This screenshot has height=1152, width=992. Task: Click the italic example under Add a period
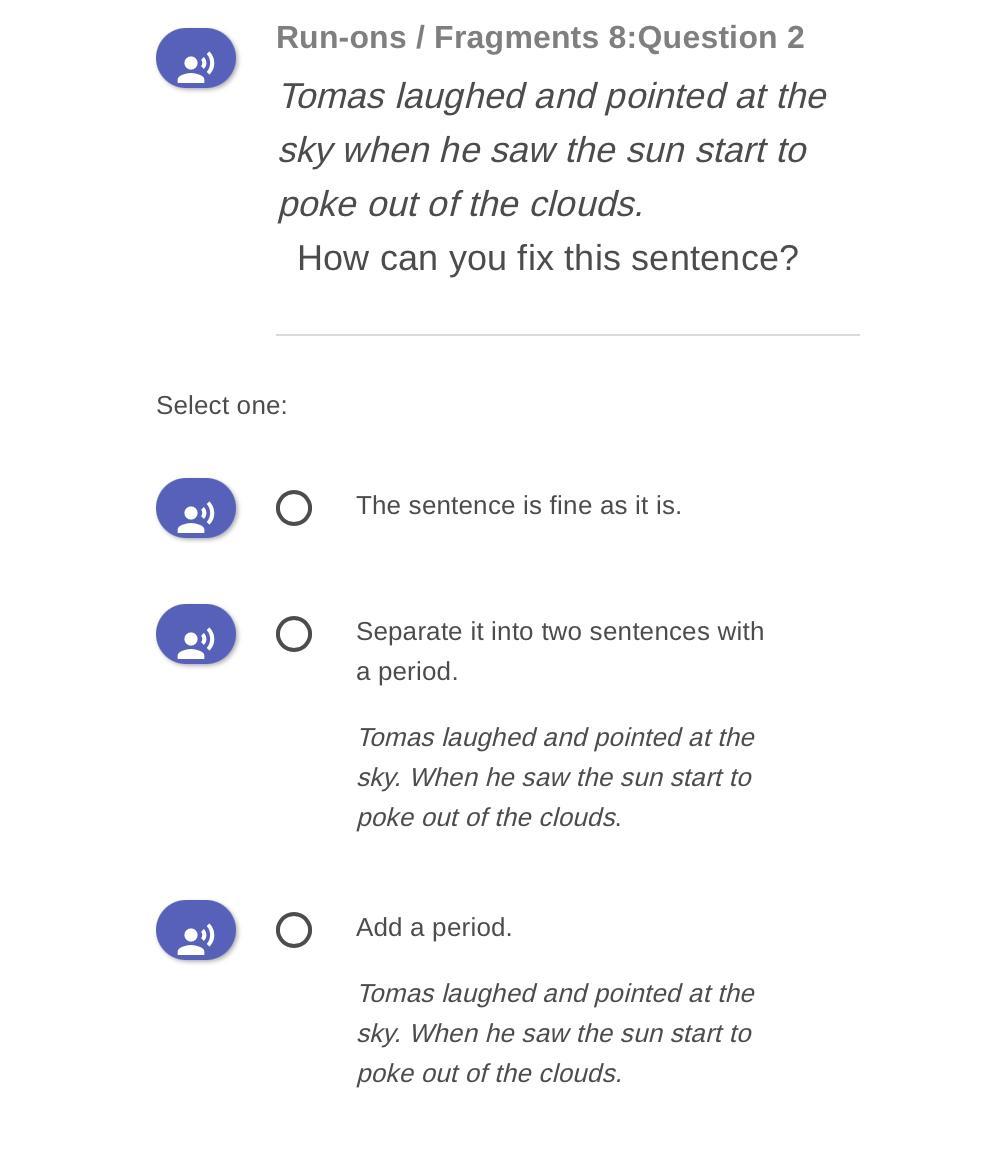click(x=556, y=1033)
